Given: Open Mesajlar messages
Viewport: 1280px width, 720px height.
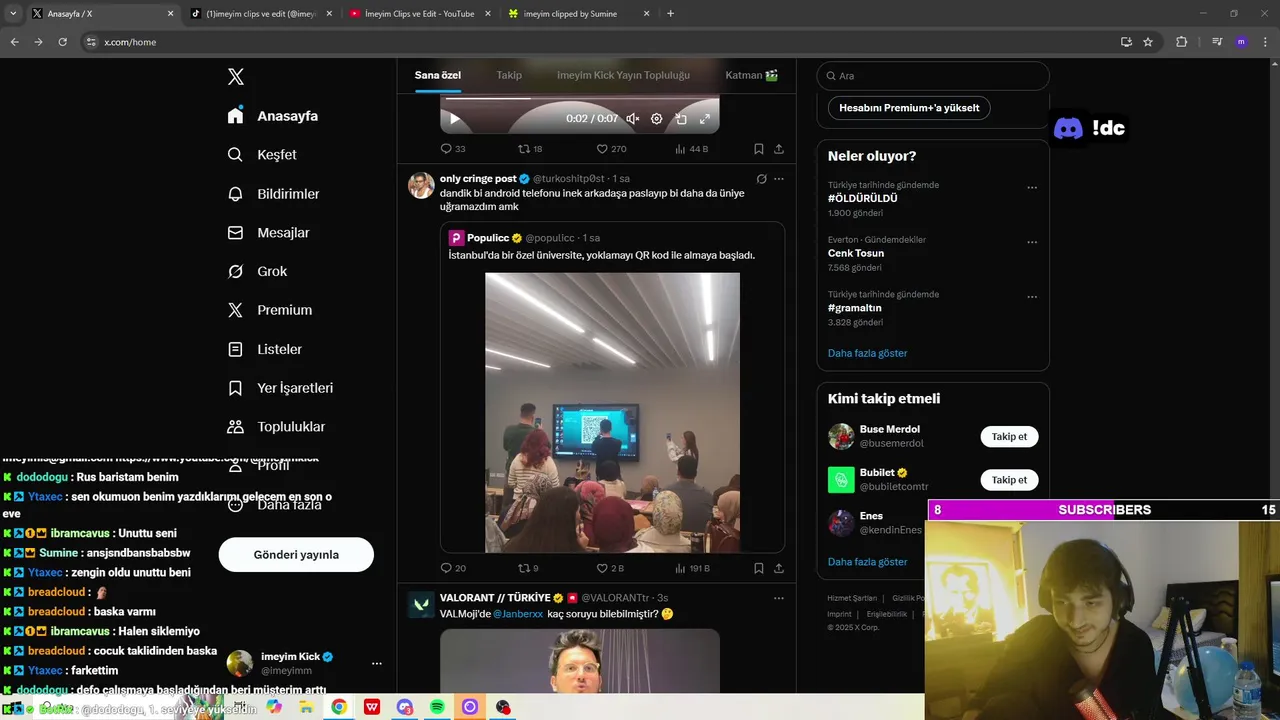Looking at the screenshot, I should coord(268,233).
